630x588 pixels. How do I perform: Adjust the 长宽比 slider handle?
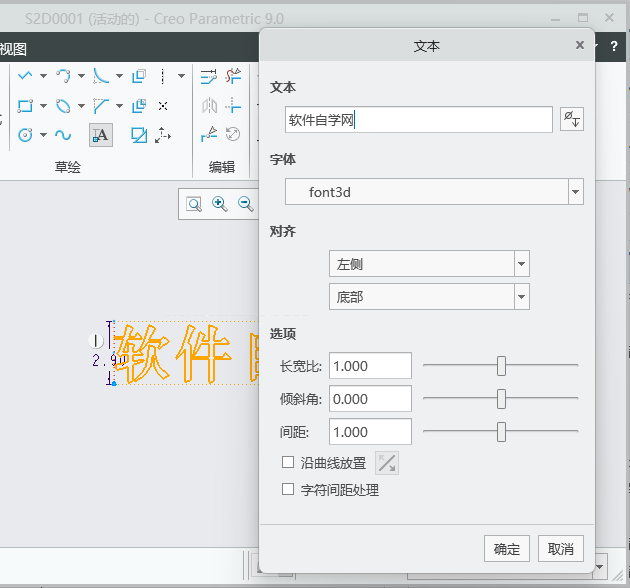501,366
